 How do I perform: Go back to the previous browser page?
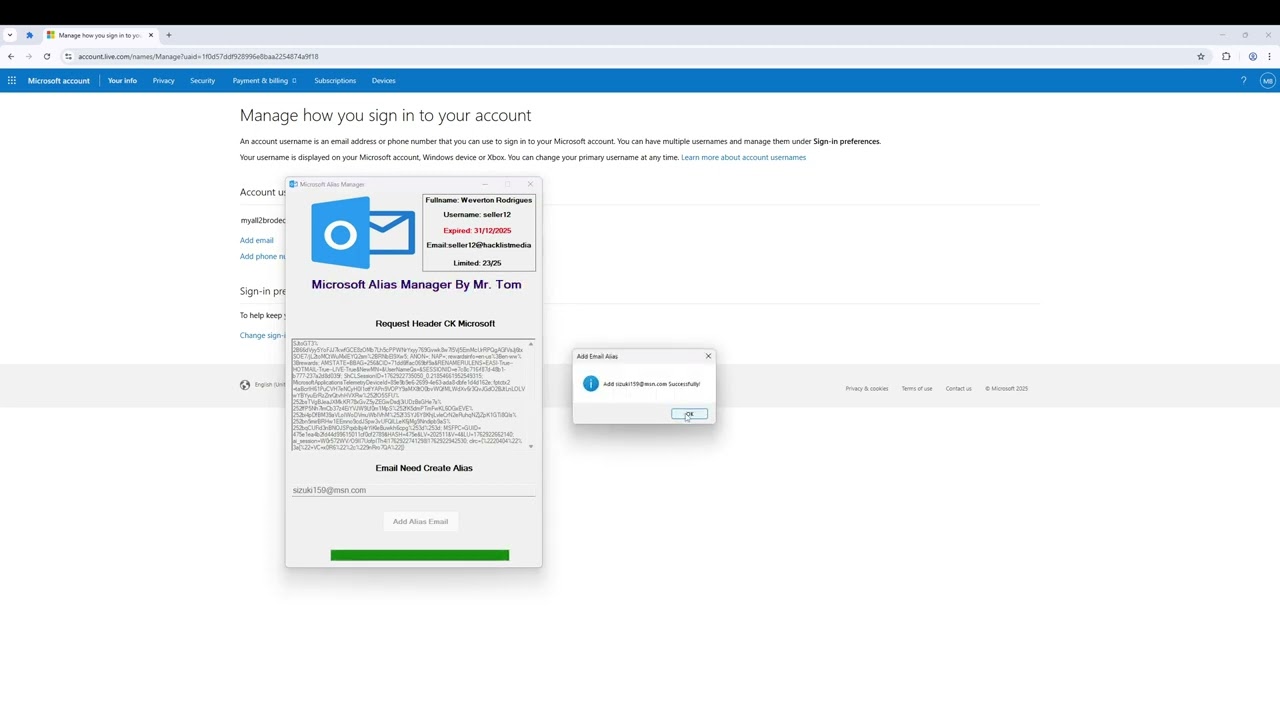(11, 56)
